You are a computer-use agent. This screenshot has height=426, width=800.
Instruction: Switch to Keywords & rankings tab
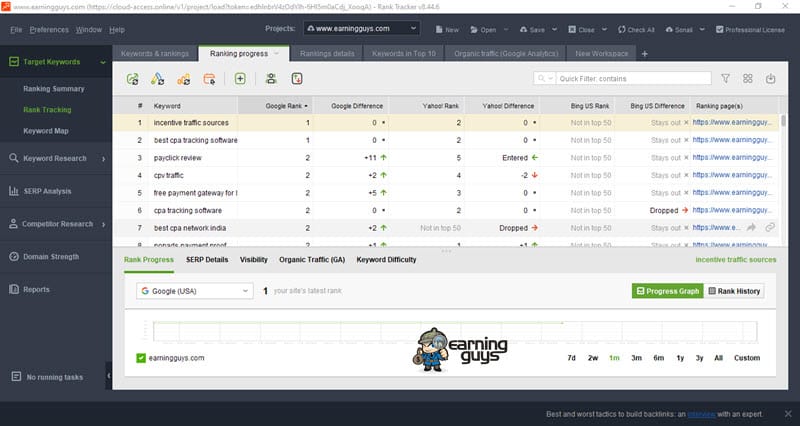155,54
